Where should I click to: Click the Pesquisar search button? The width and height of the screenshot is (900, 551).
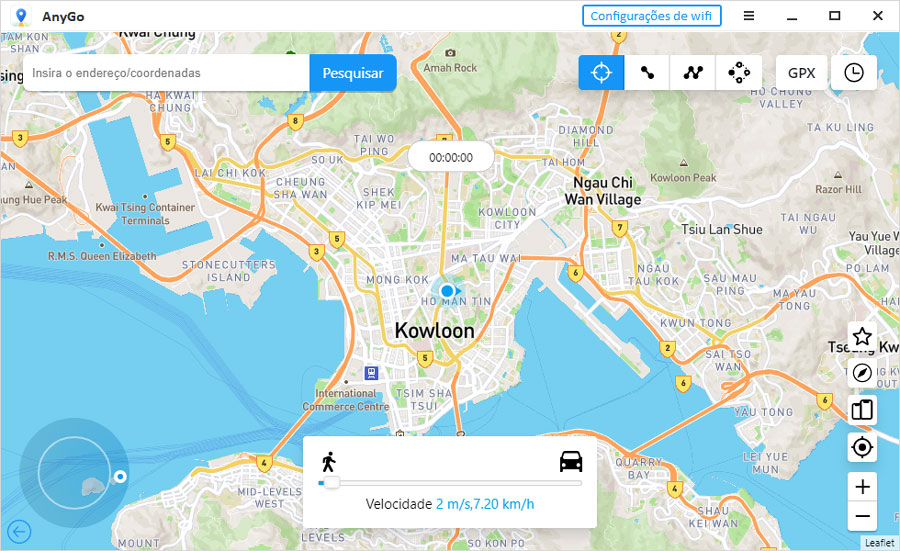[352, 73]
